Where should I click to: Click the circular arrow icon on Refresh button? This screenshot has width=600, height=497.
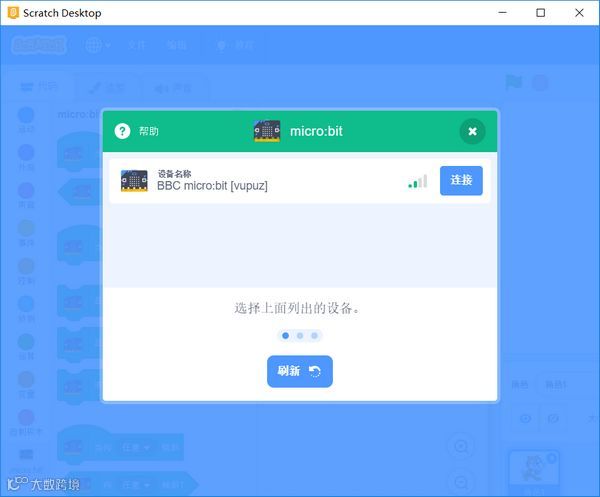pos(315,371)
